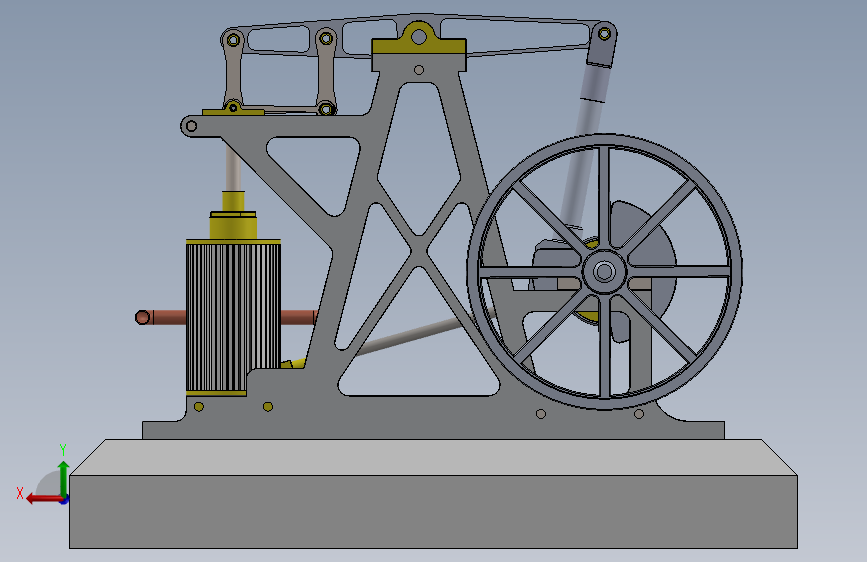
Task: Select the bolt at the flywheel's lower left
Action: [541, 414]
